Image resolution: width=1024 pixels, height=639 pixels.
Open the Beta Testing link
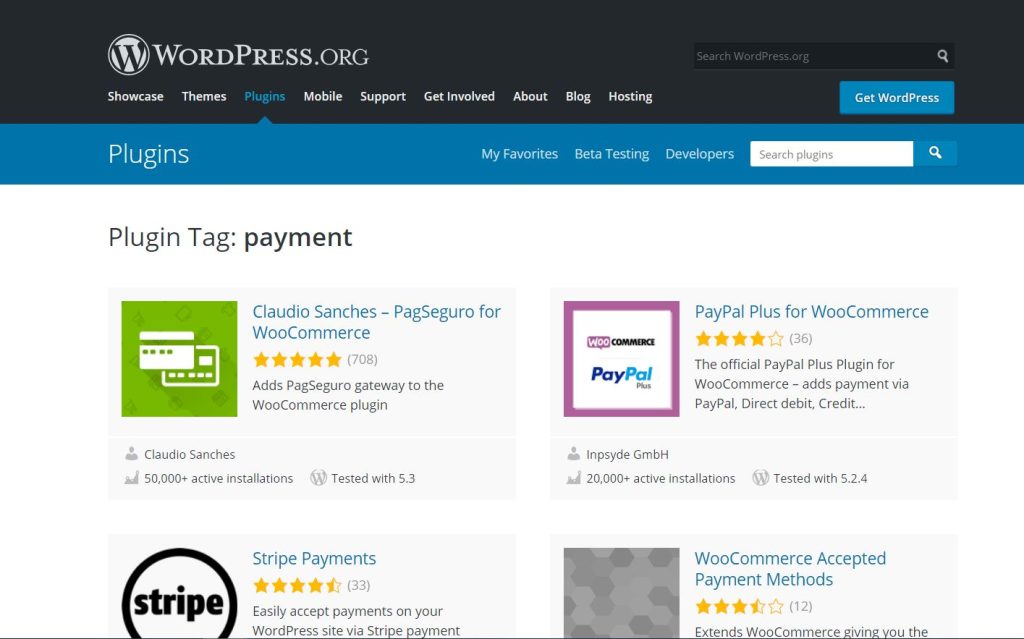coord(611,154)
